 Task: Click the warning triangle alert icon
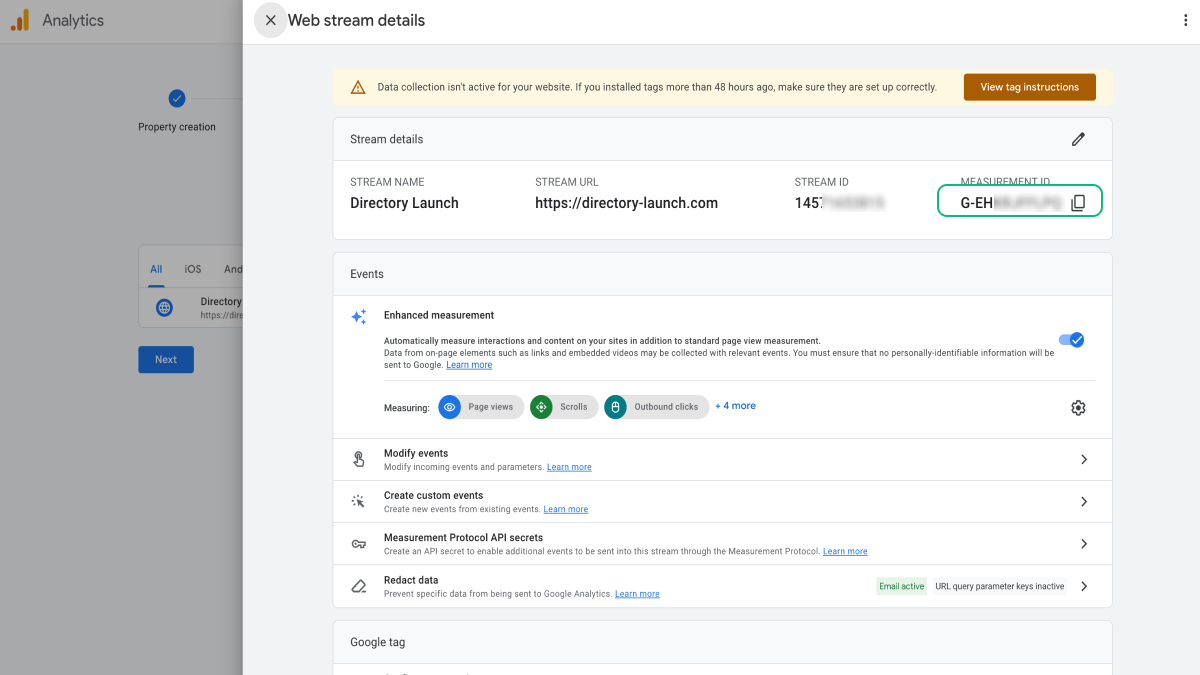click(358, 88)
